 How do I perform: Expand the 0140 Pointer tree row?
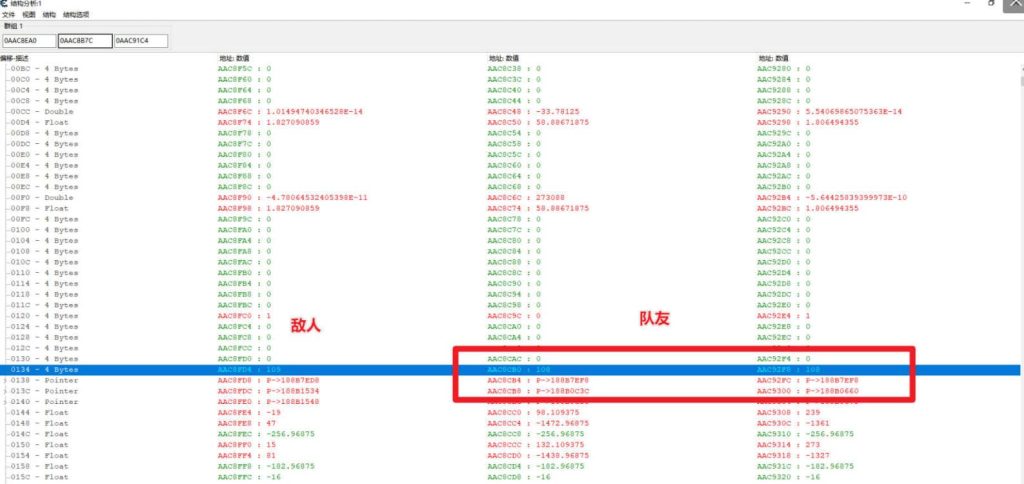[x=5, y=402]
